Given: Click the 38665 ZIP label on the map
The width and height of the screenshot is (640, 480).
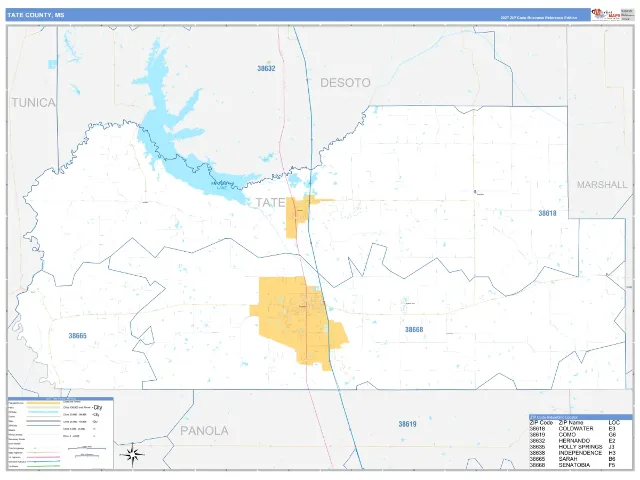Looking at the screenshot, I should tap(78, 336).
